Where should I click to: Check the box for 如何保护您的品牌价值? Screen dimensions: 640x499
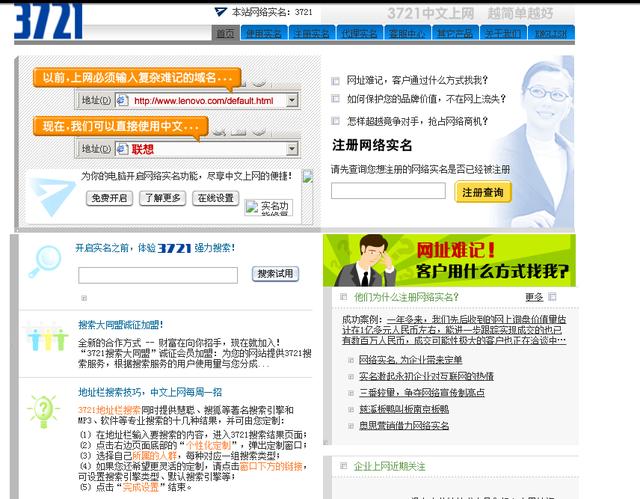point(335,99)
